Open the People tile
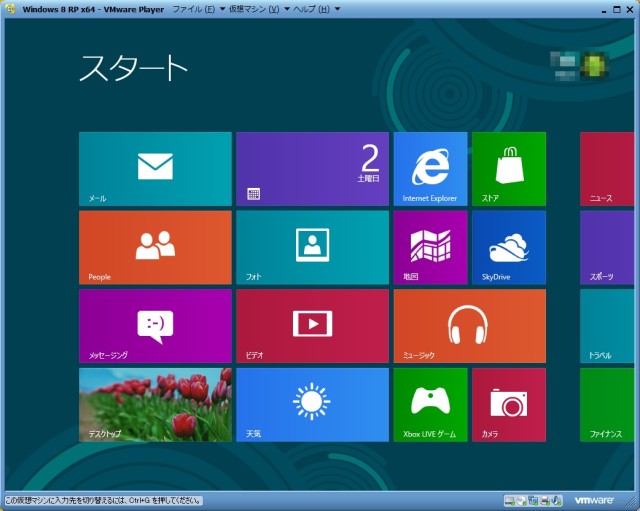The width and height of the screenshot is (640, 511). 155,247
